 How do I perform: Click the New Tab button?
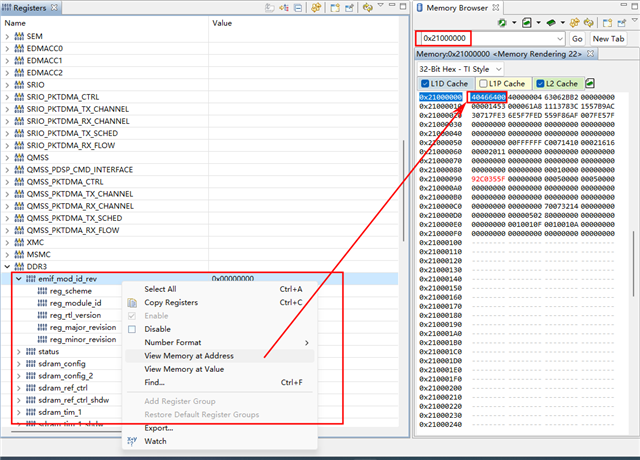(x=609, y=39)
